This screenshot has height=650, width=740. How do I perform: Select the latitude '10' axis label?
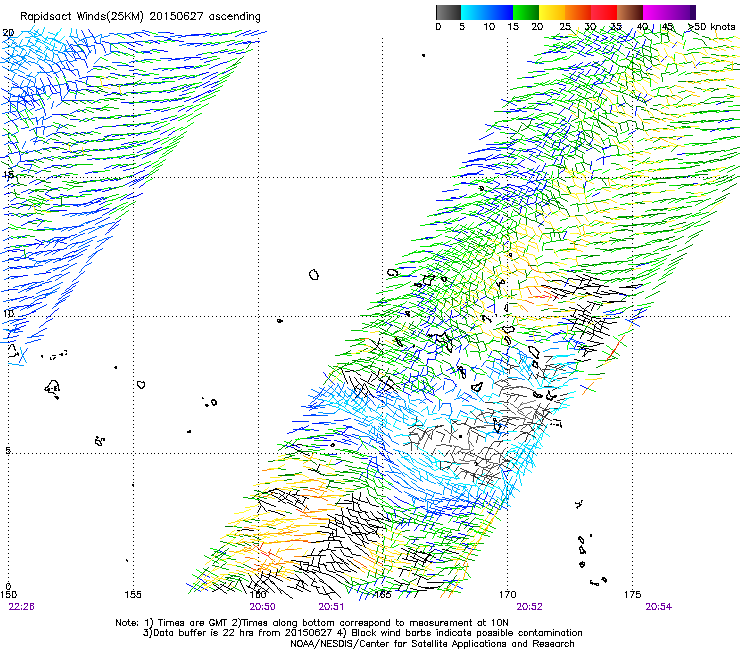pyautogui.click(x=8, y=313)
